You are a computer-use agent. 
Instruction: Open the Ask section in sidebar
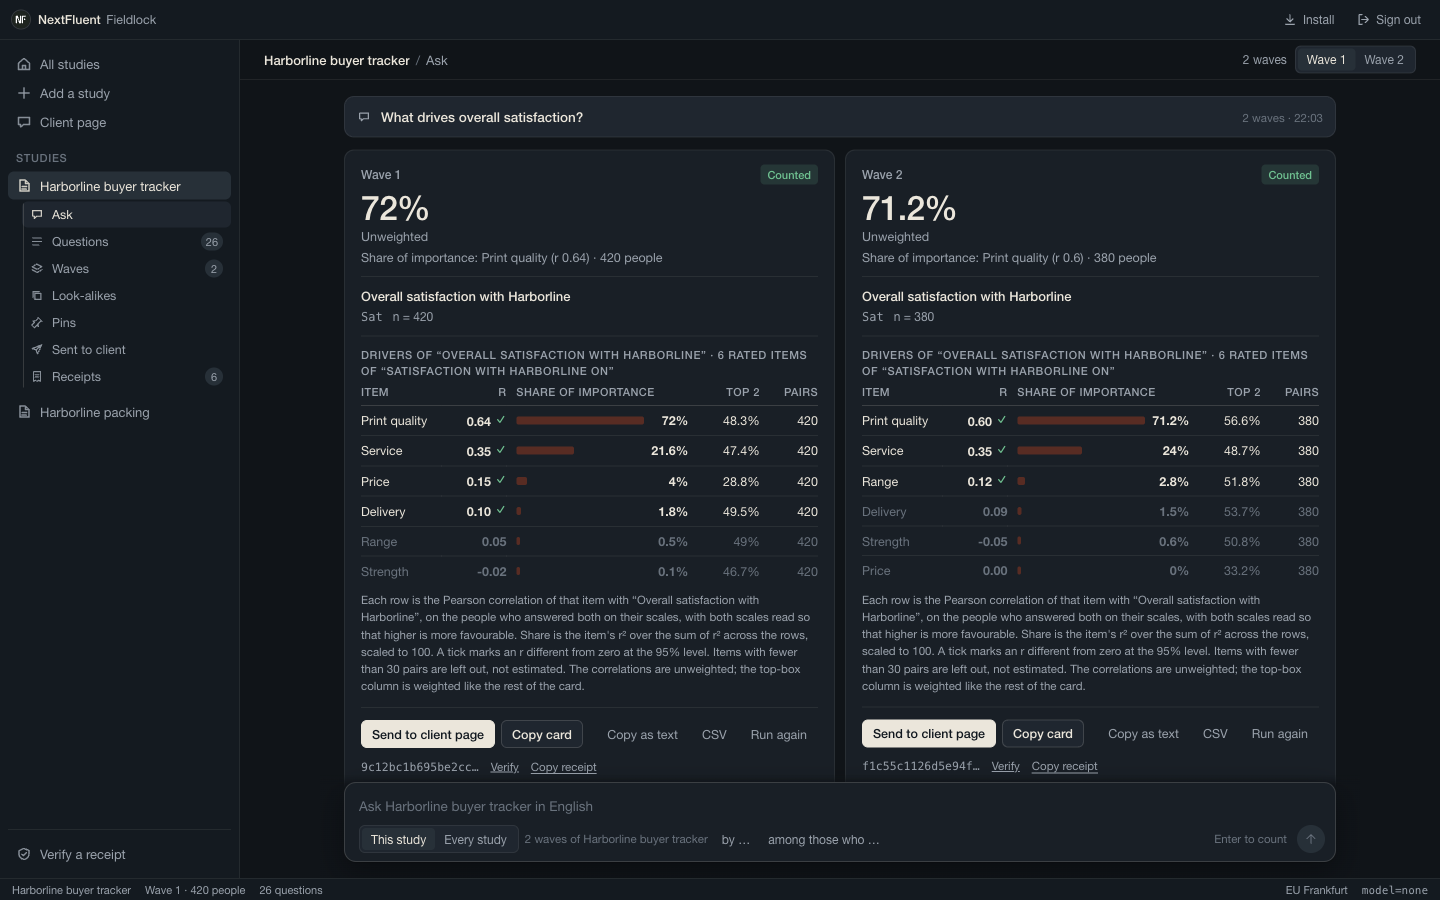[x=127, y=215]
